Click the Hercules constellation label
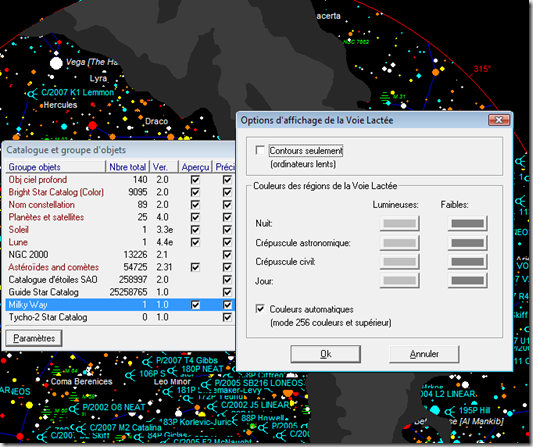Viewport: 533px width, 447px height. click(x=60, y=105)
